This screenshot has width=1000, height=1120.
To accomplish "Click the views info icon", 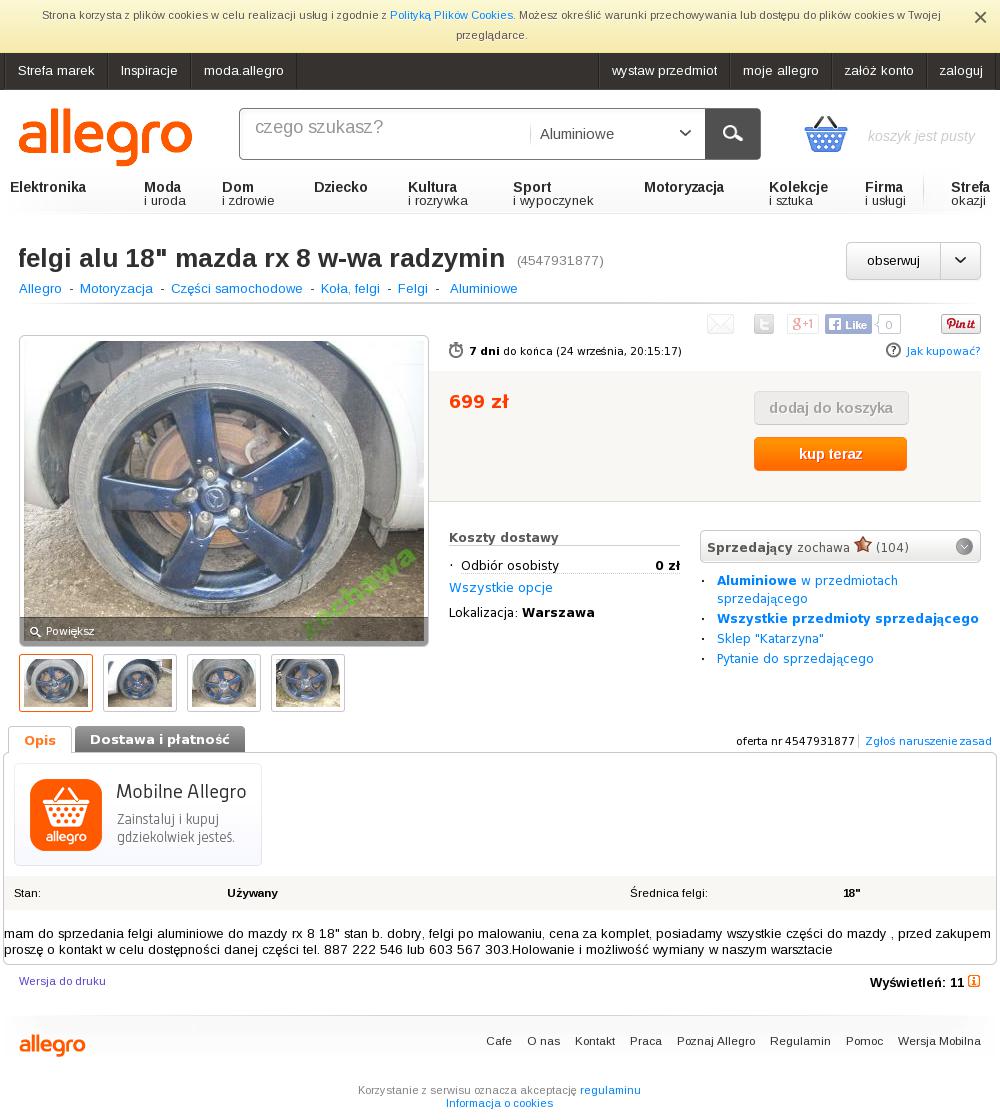I will (x=974, y=981).
